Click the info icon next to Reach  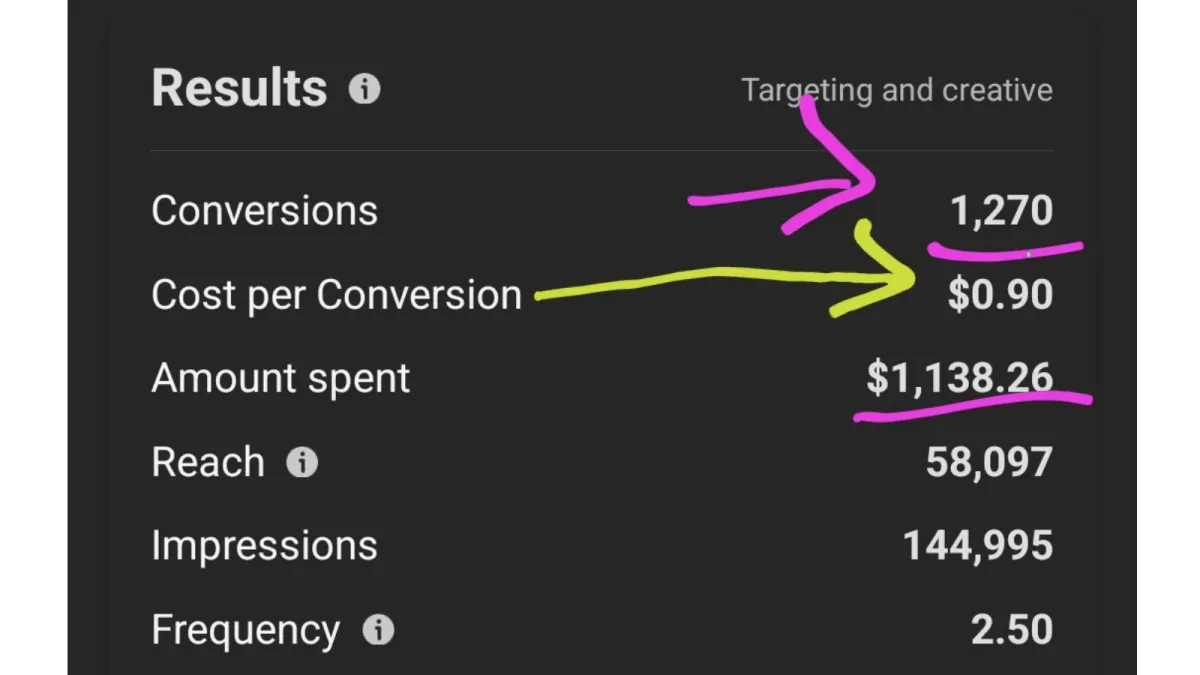pyautogui.click(x=302, y=463)
